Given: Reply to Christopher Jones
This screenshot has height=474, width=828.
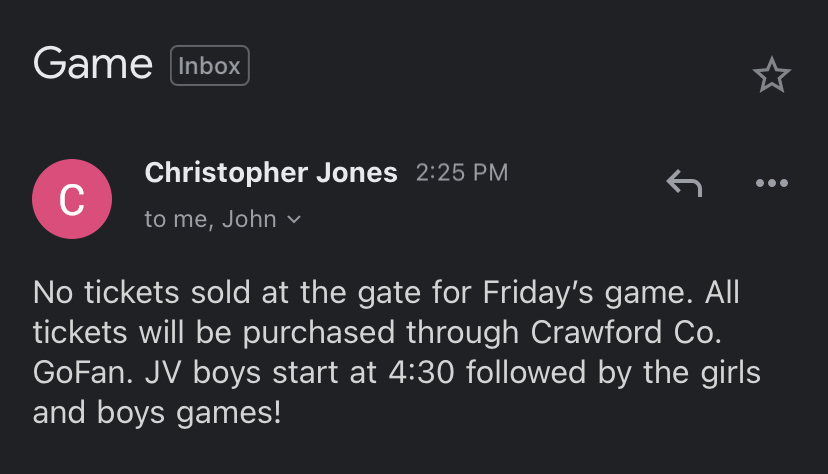Looking at the screenshot, I should pos(684,183).
